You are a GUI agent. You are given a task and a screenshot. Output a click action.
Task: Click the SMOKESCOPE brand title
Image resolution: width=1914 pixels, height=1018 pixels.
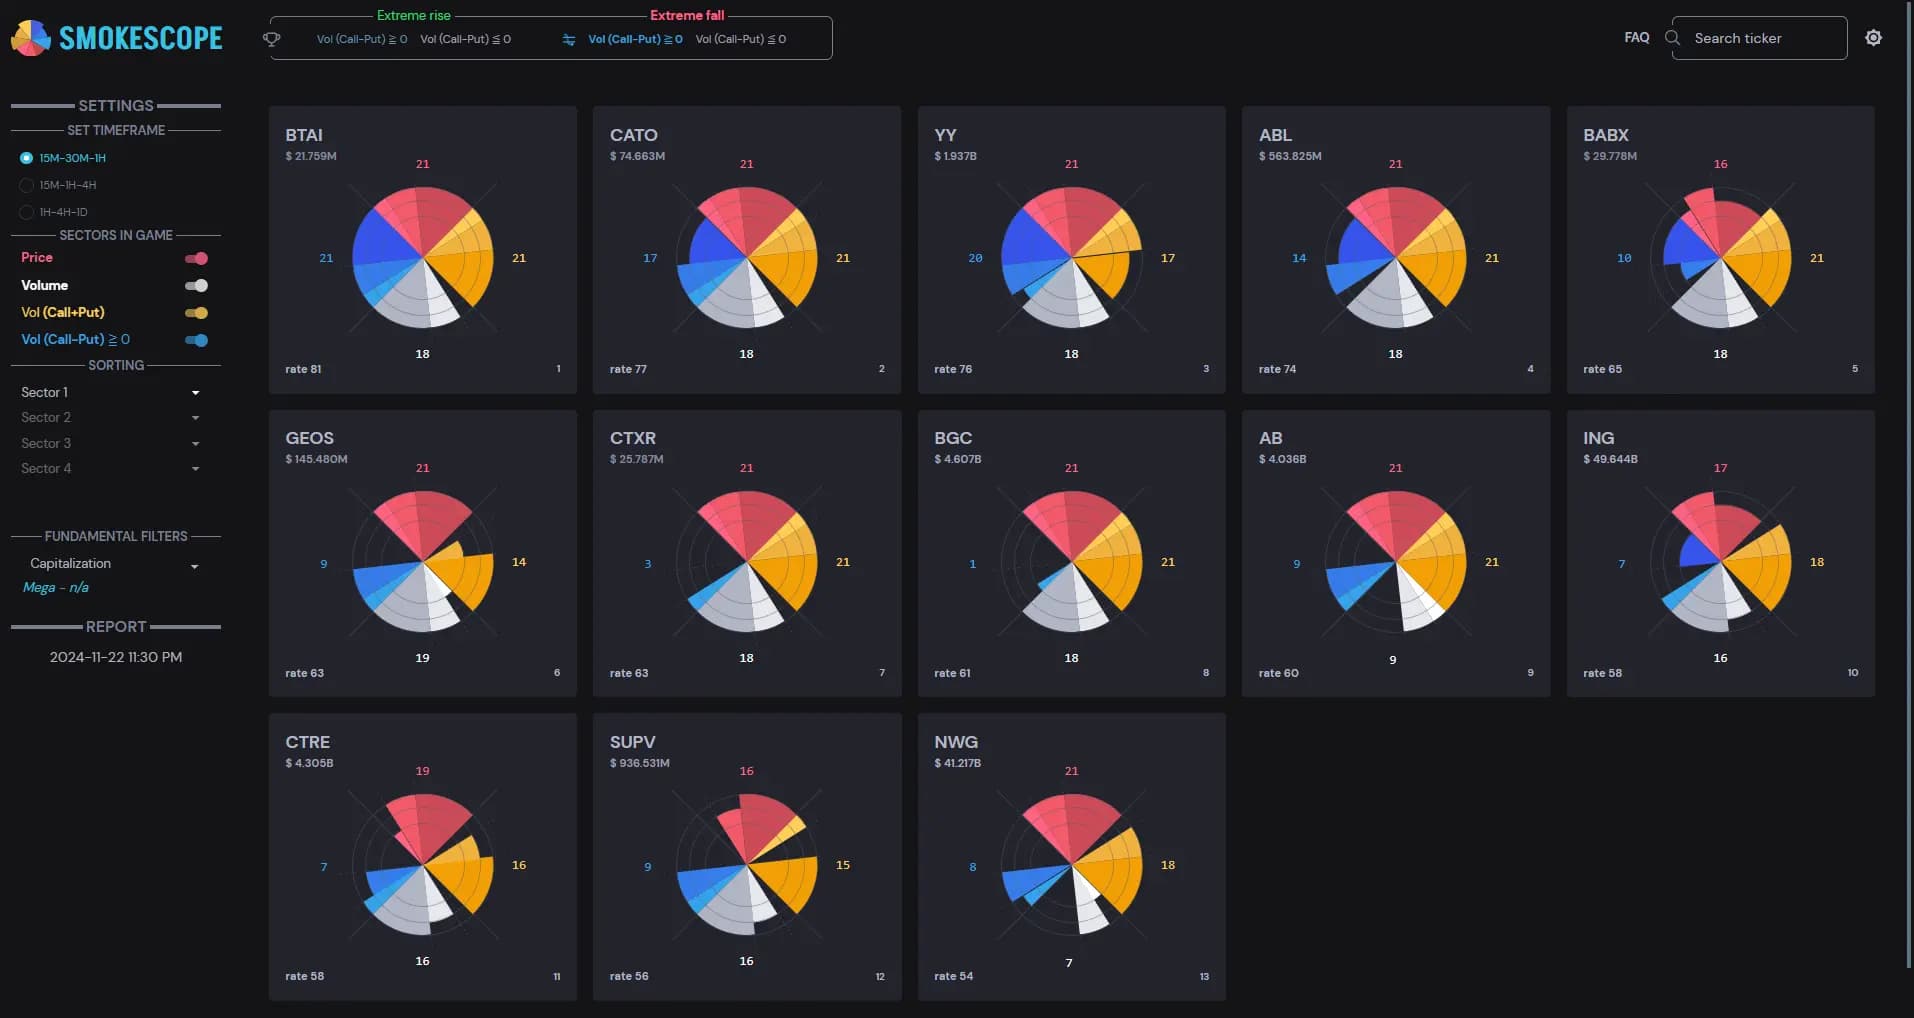coord(141,38)
